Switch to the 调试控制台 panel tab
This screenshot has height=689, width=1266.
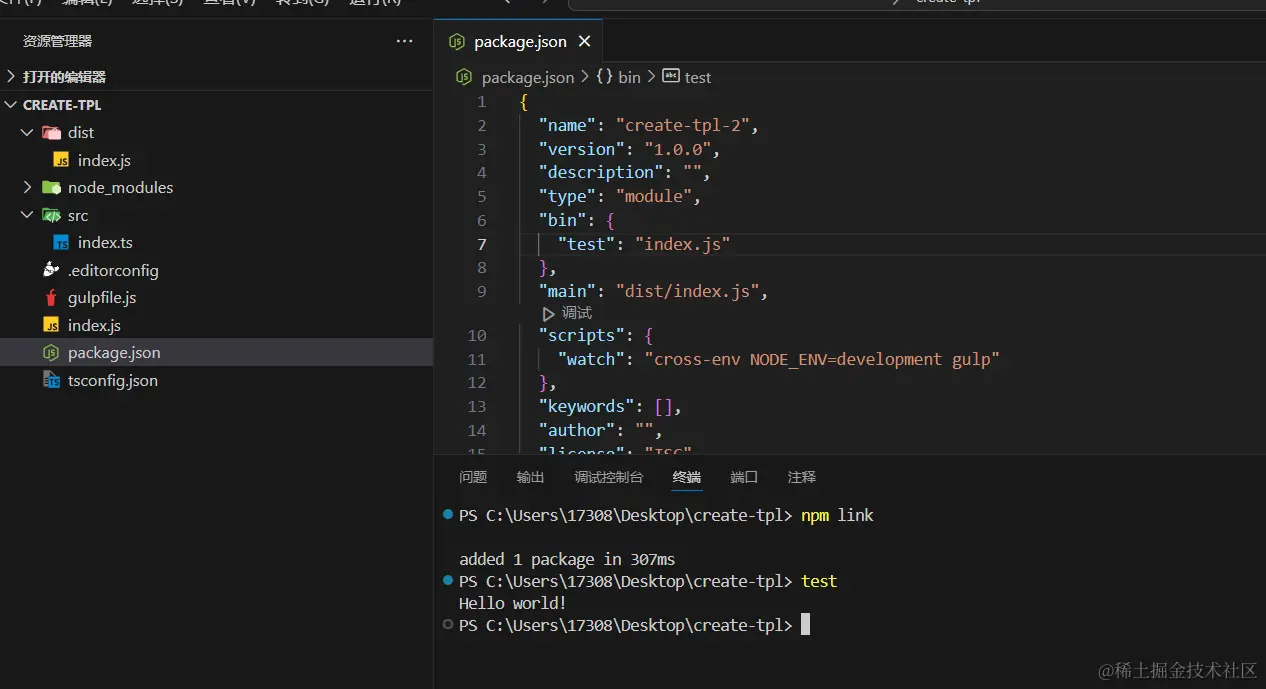click(x=608, y=477)
